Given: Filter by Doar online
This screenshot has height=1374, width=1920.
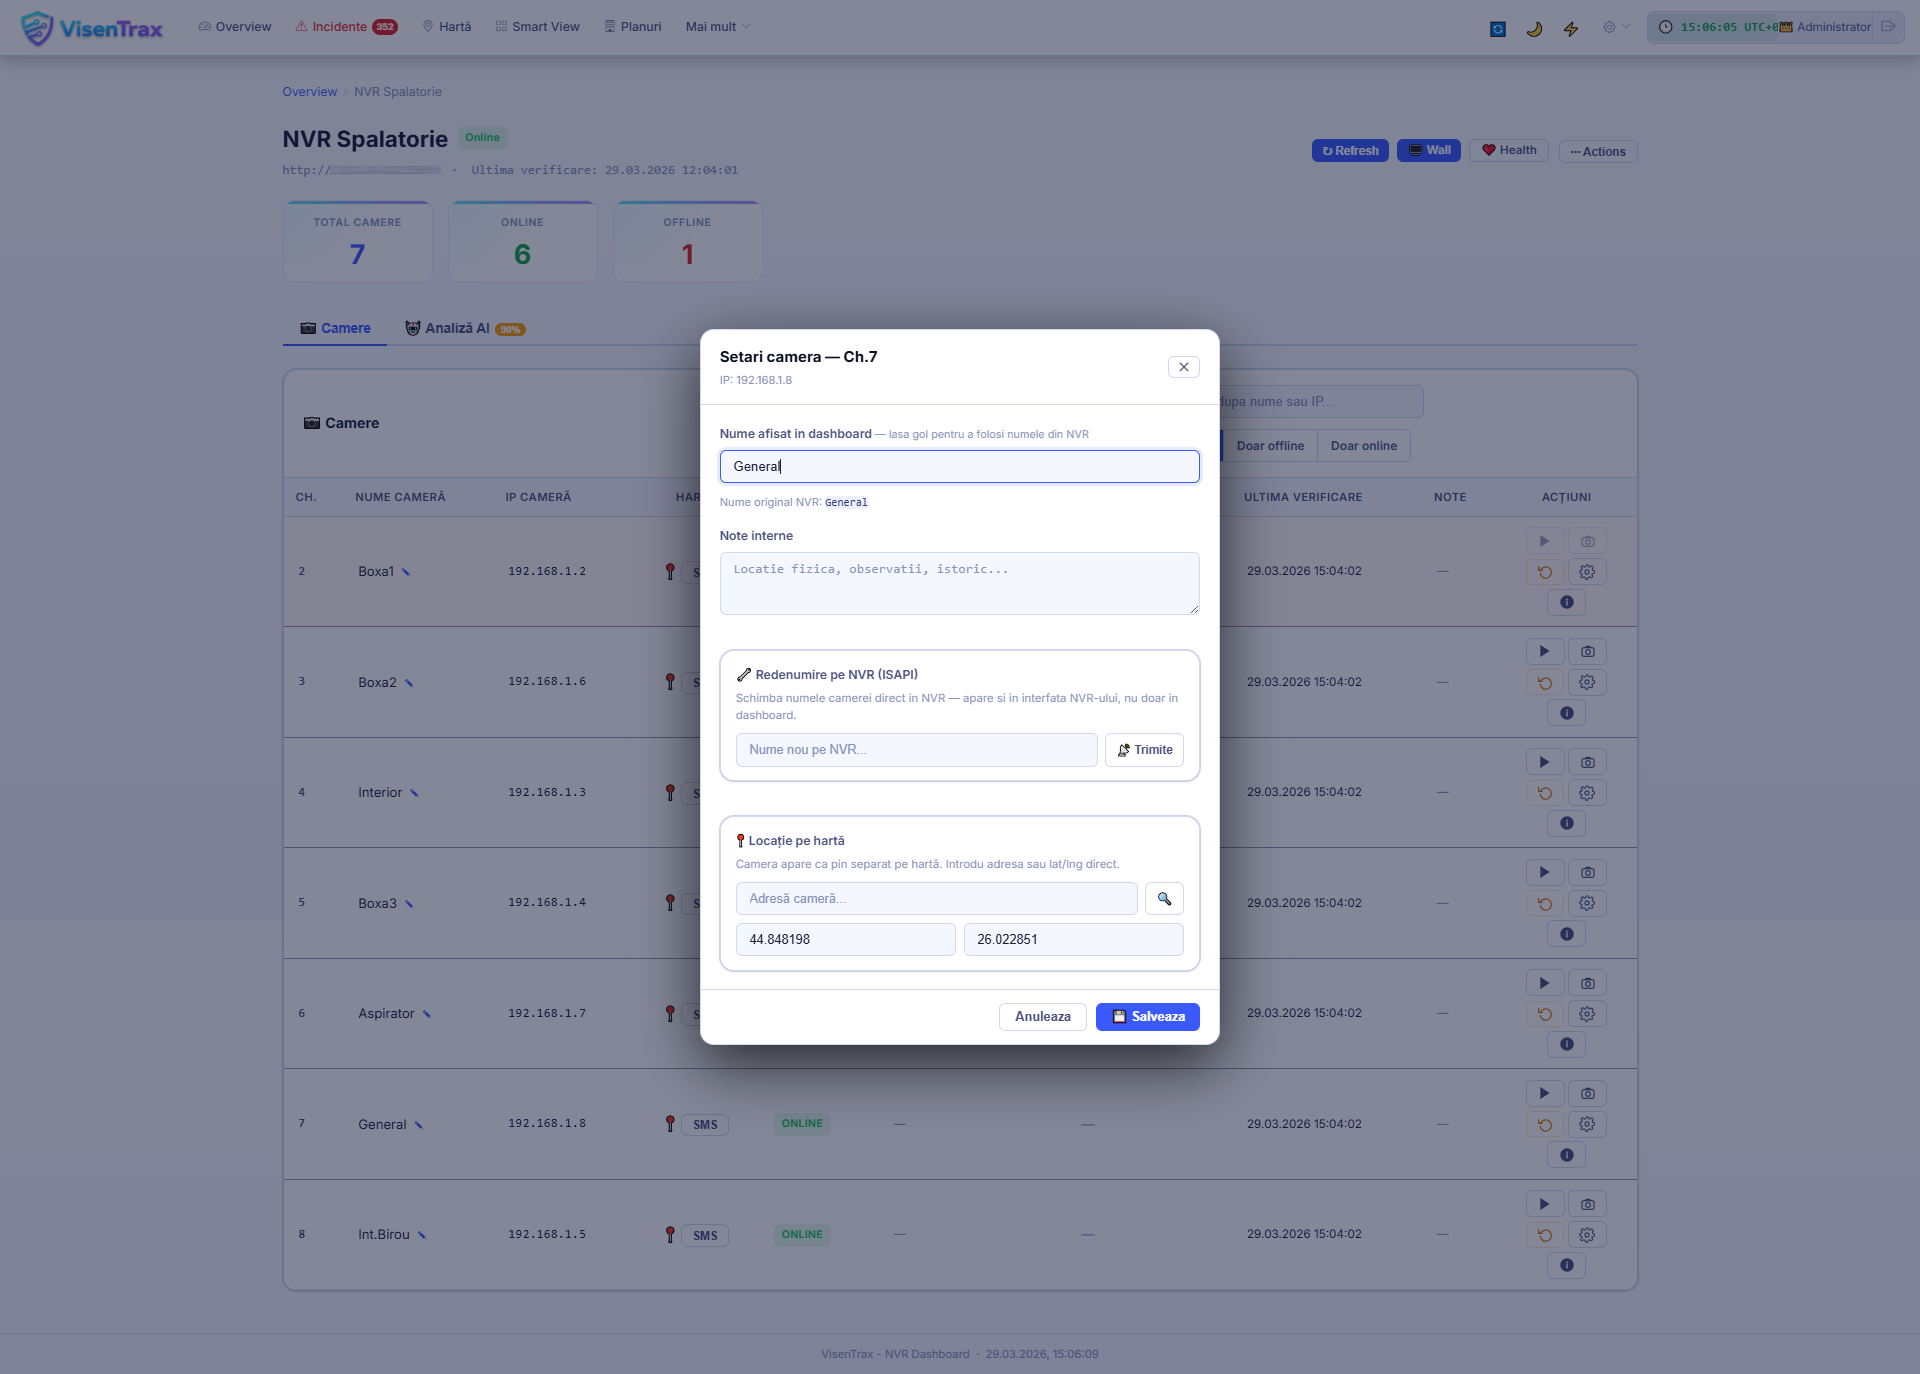Looking at the screenshot, I should [x=1364, y=446].
